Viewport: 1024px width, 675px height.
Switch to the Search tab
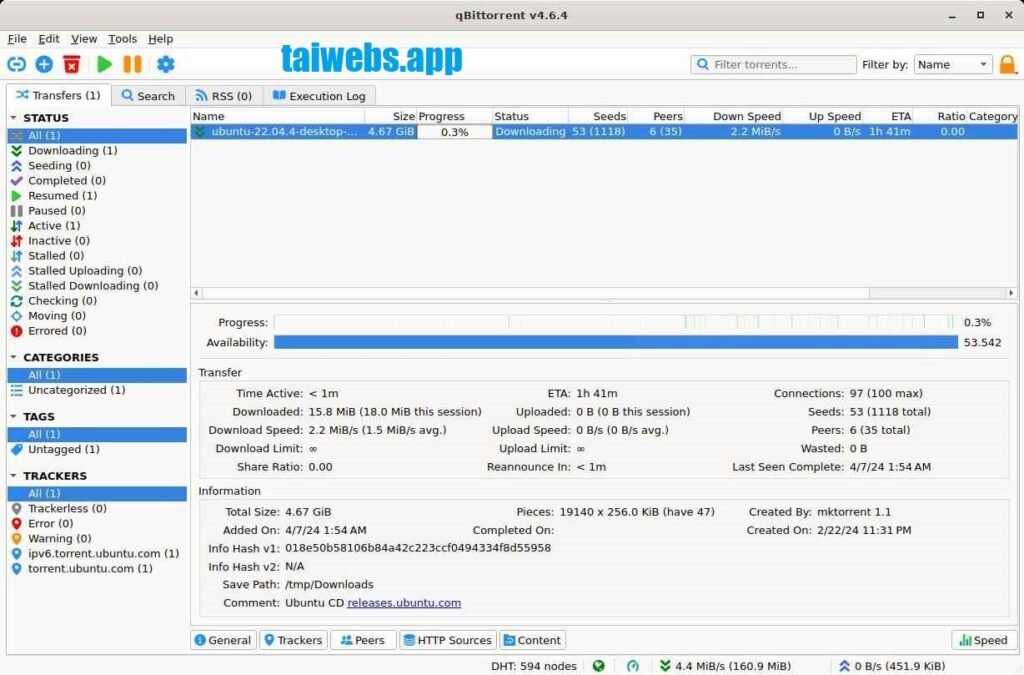point(148,96)
